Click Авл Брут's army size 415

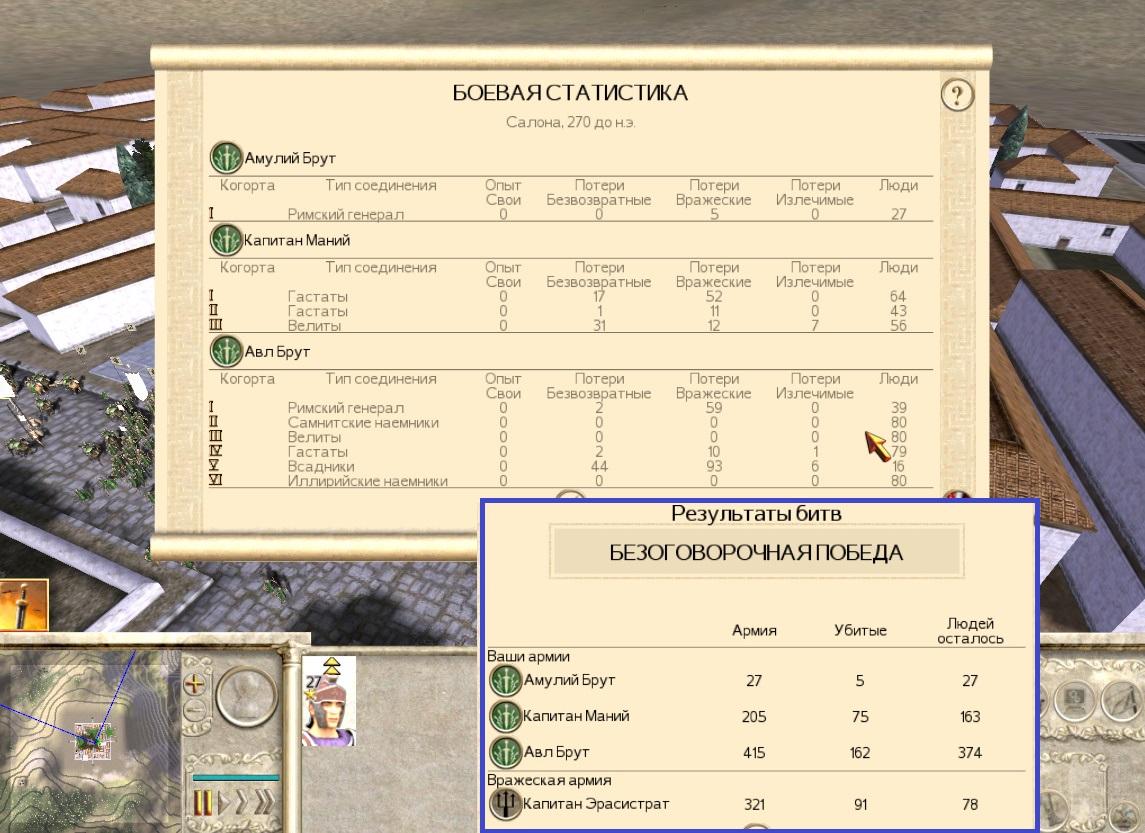[x=754, y=753]
